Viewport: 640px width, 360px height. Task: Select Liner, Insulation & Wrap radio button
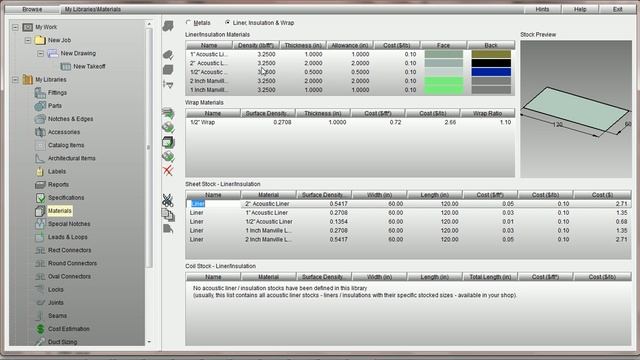tap(227, 22)
